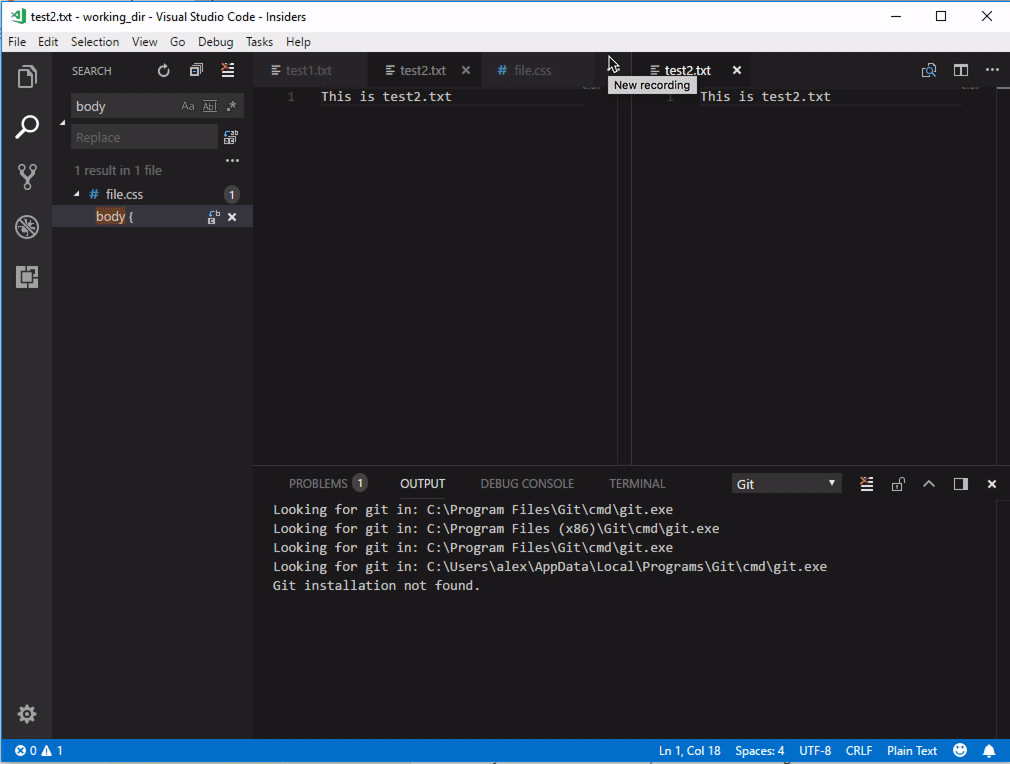1010x764 pixels.
Task: Open the File menu
Action: (17, 42)
